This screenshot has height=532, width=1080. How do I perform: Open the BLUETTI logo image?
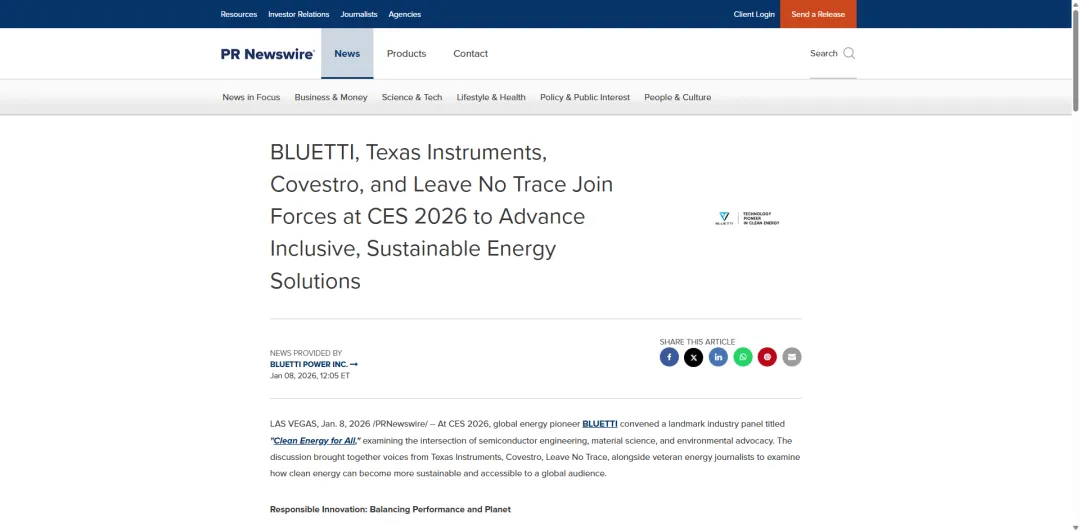tap(747, 218)
